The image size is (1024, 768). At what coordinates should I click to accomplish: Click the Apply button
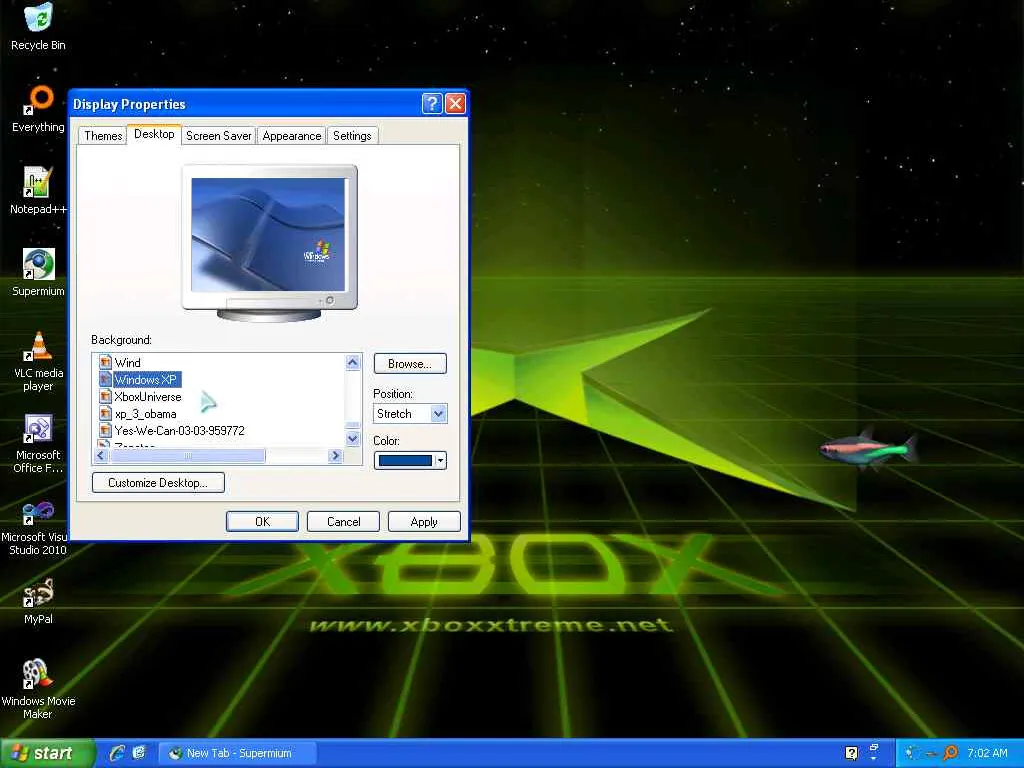(x=424, y=521)
